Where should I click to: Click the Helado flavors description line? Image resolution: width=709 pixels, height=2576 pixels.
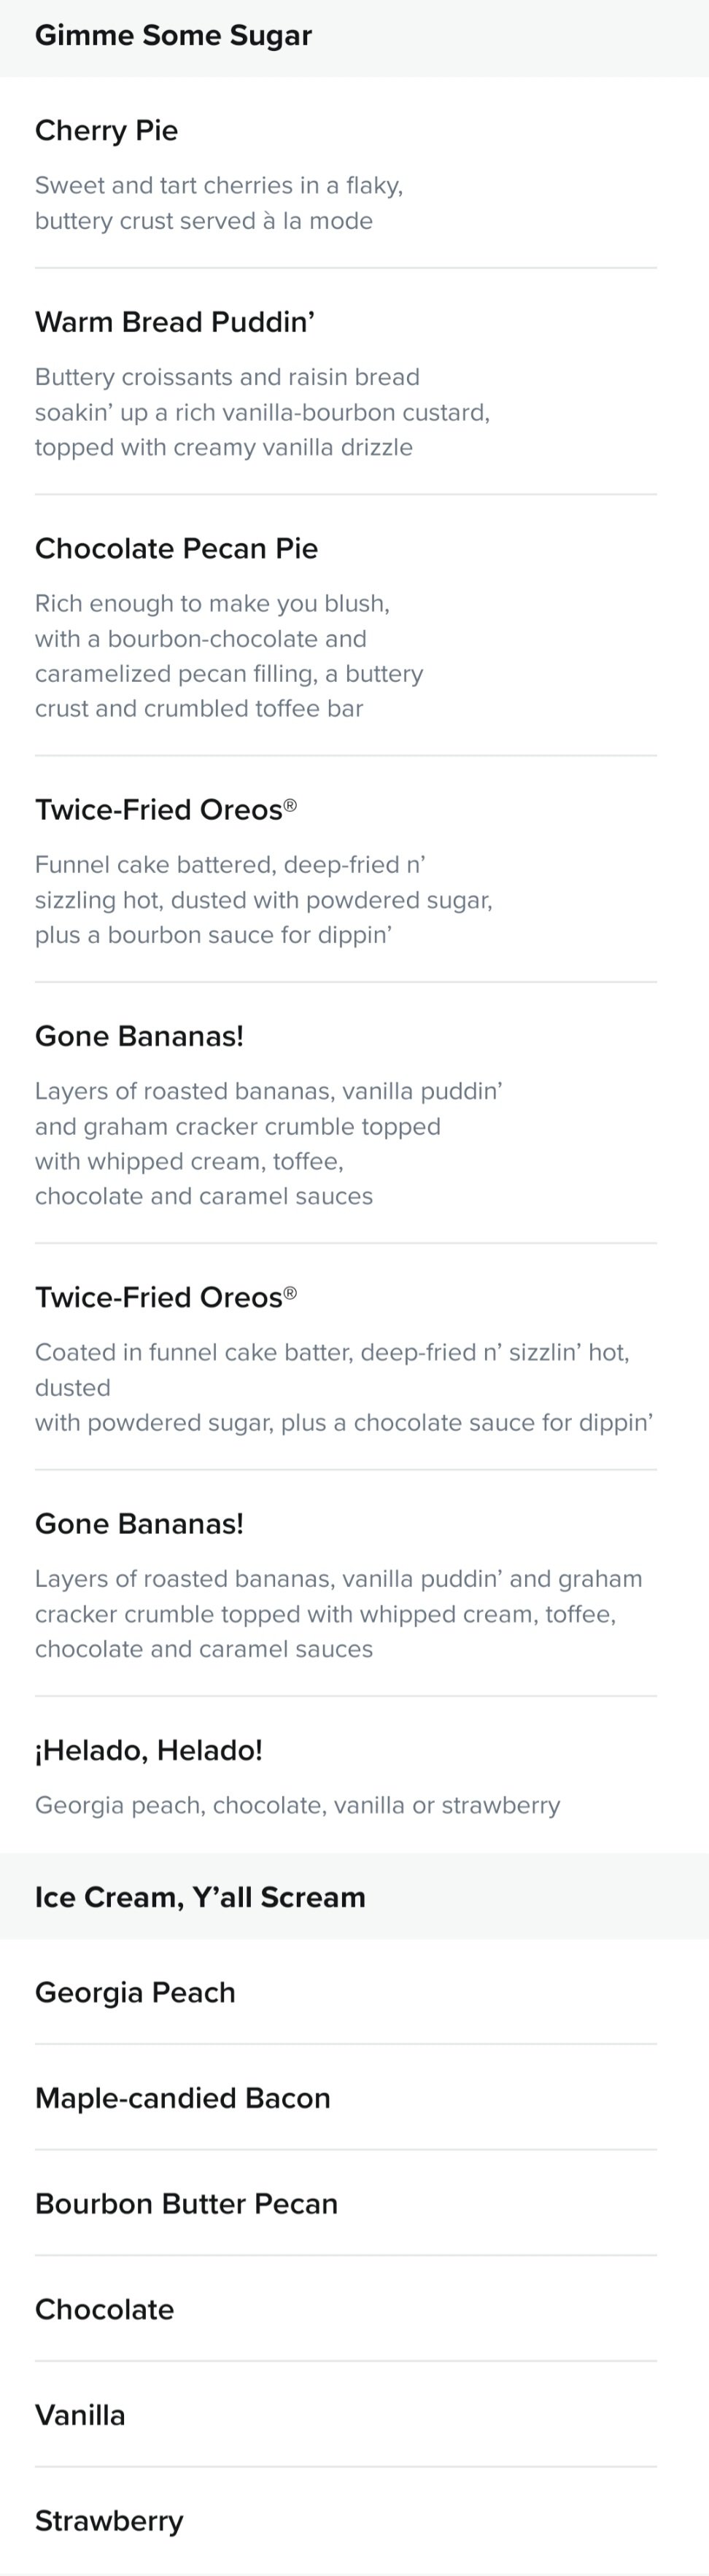298,1805
